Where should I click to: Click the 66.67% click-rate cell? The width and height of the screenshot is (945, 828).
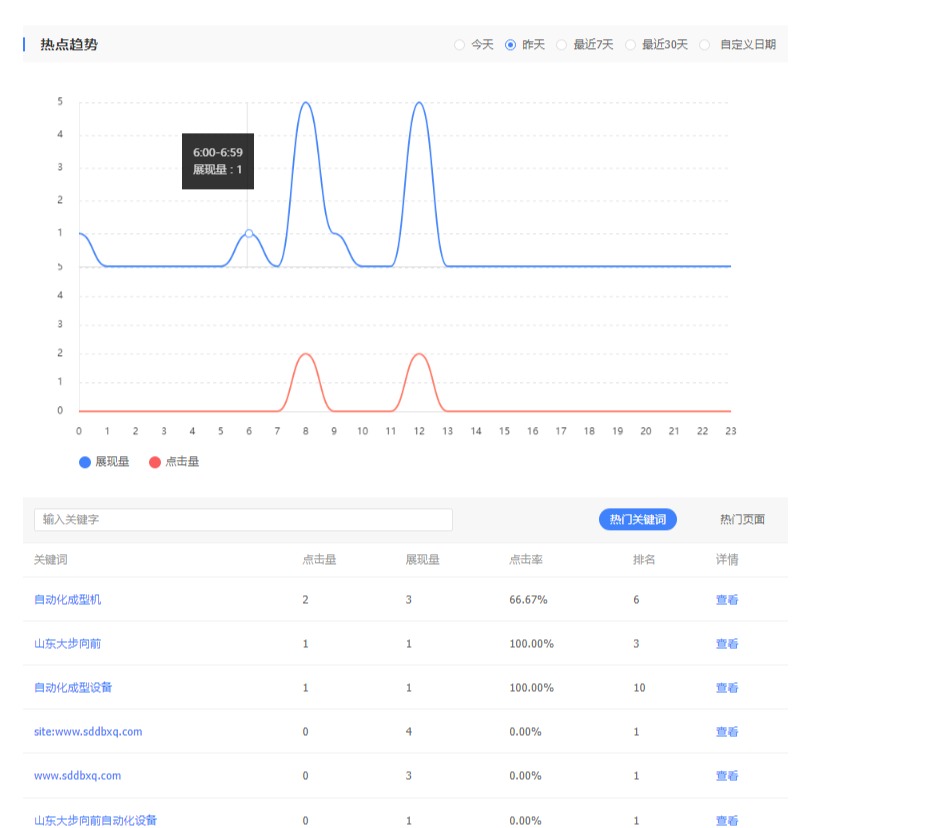(x=529, y=600)
